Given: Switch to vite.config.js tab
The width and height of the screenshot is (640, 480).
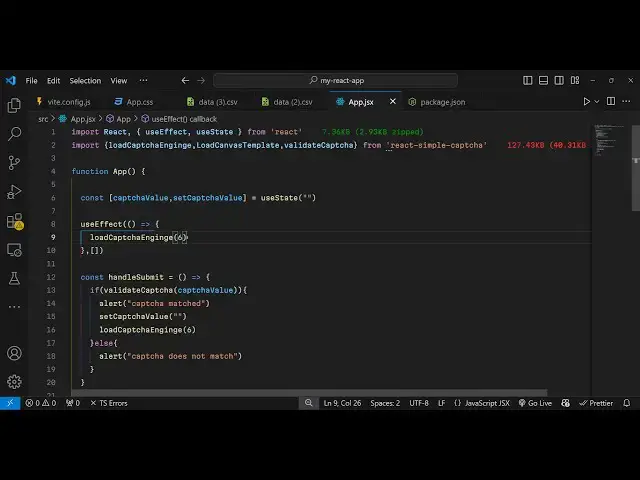Looking at the screenshot, I should coord(64,102).
